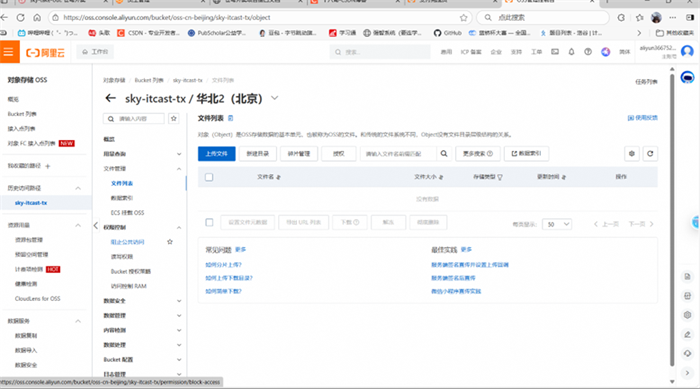Click the cloud shell icon in header
The width and height of the screenshot is (700, 389).
click(555, 52)
